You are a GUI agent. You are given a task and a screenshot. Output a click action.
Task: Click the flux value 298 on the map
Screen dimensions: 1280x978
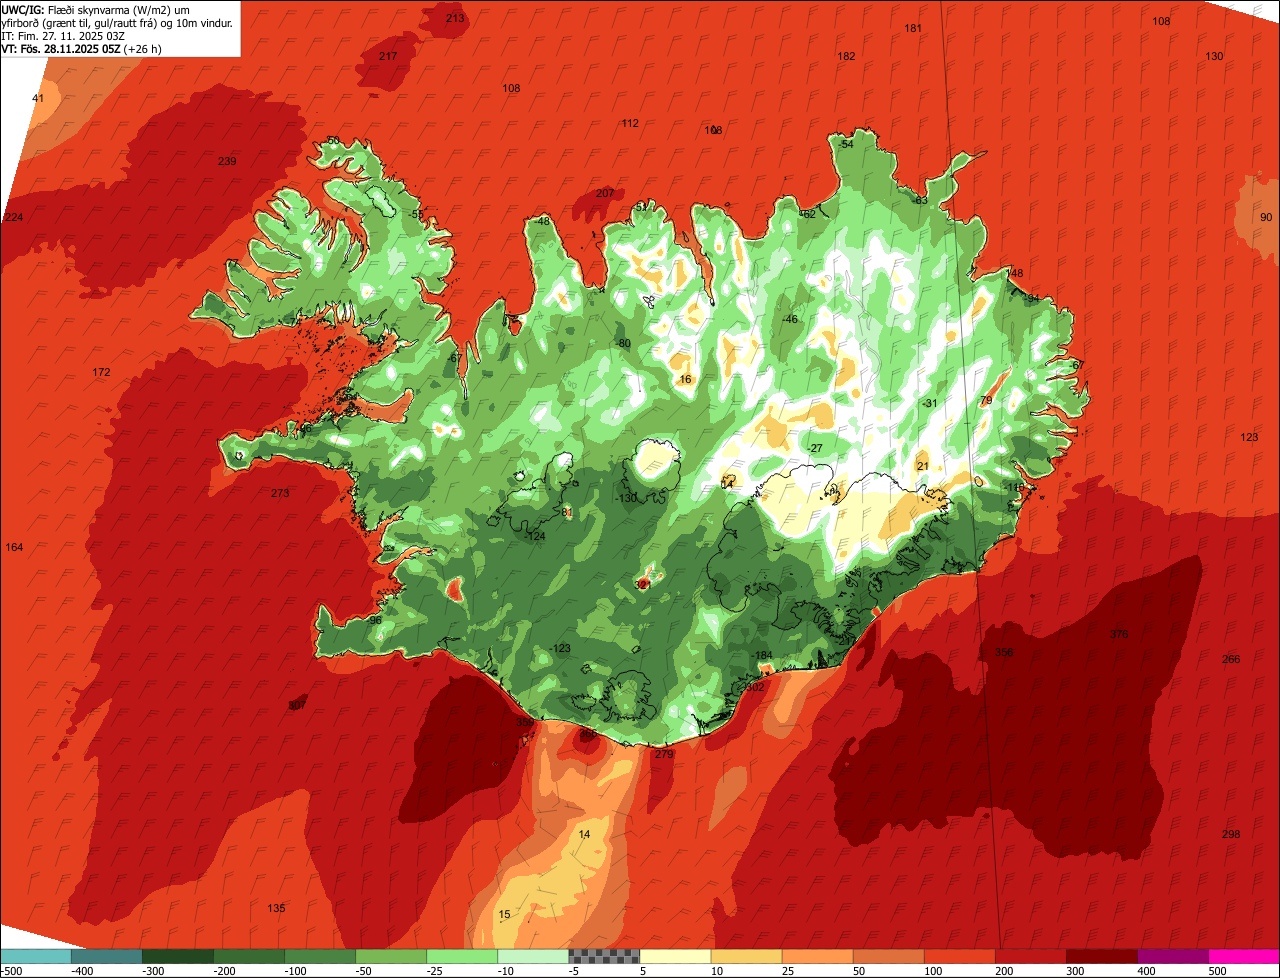click(x=1231, y=835)
